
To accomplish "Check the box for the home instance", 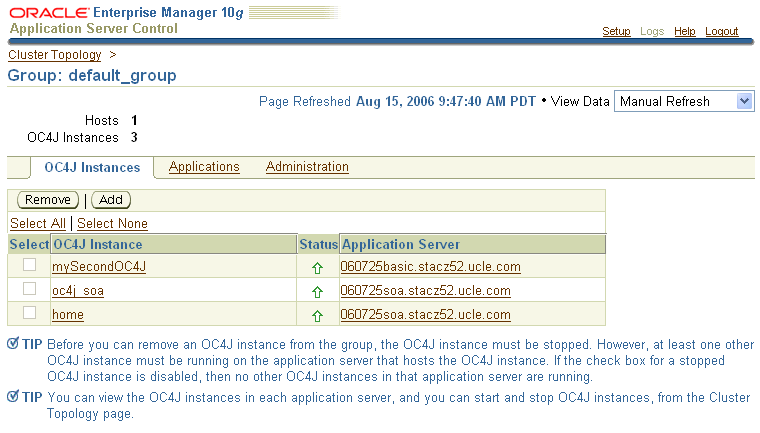I will click(x=30, y=313).
